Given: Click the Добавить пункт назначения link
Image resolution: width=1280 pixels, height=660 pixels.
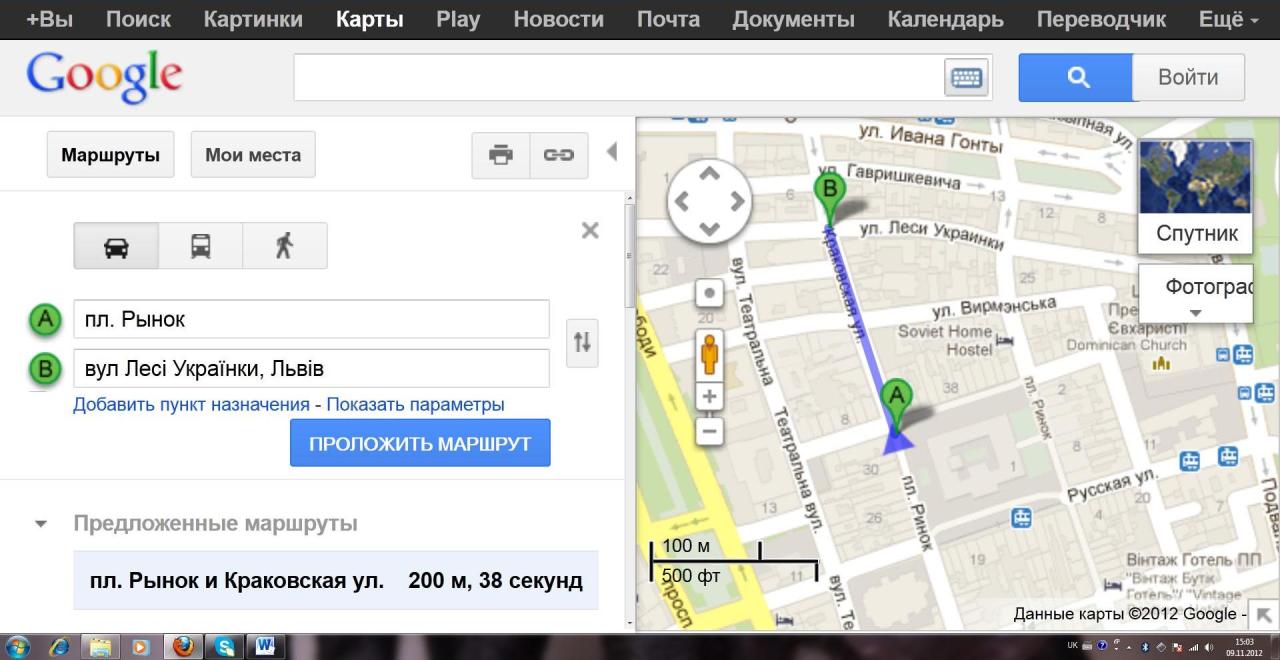Looking at the screenshot, I should tap(191, 405).
